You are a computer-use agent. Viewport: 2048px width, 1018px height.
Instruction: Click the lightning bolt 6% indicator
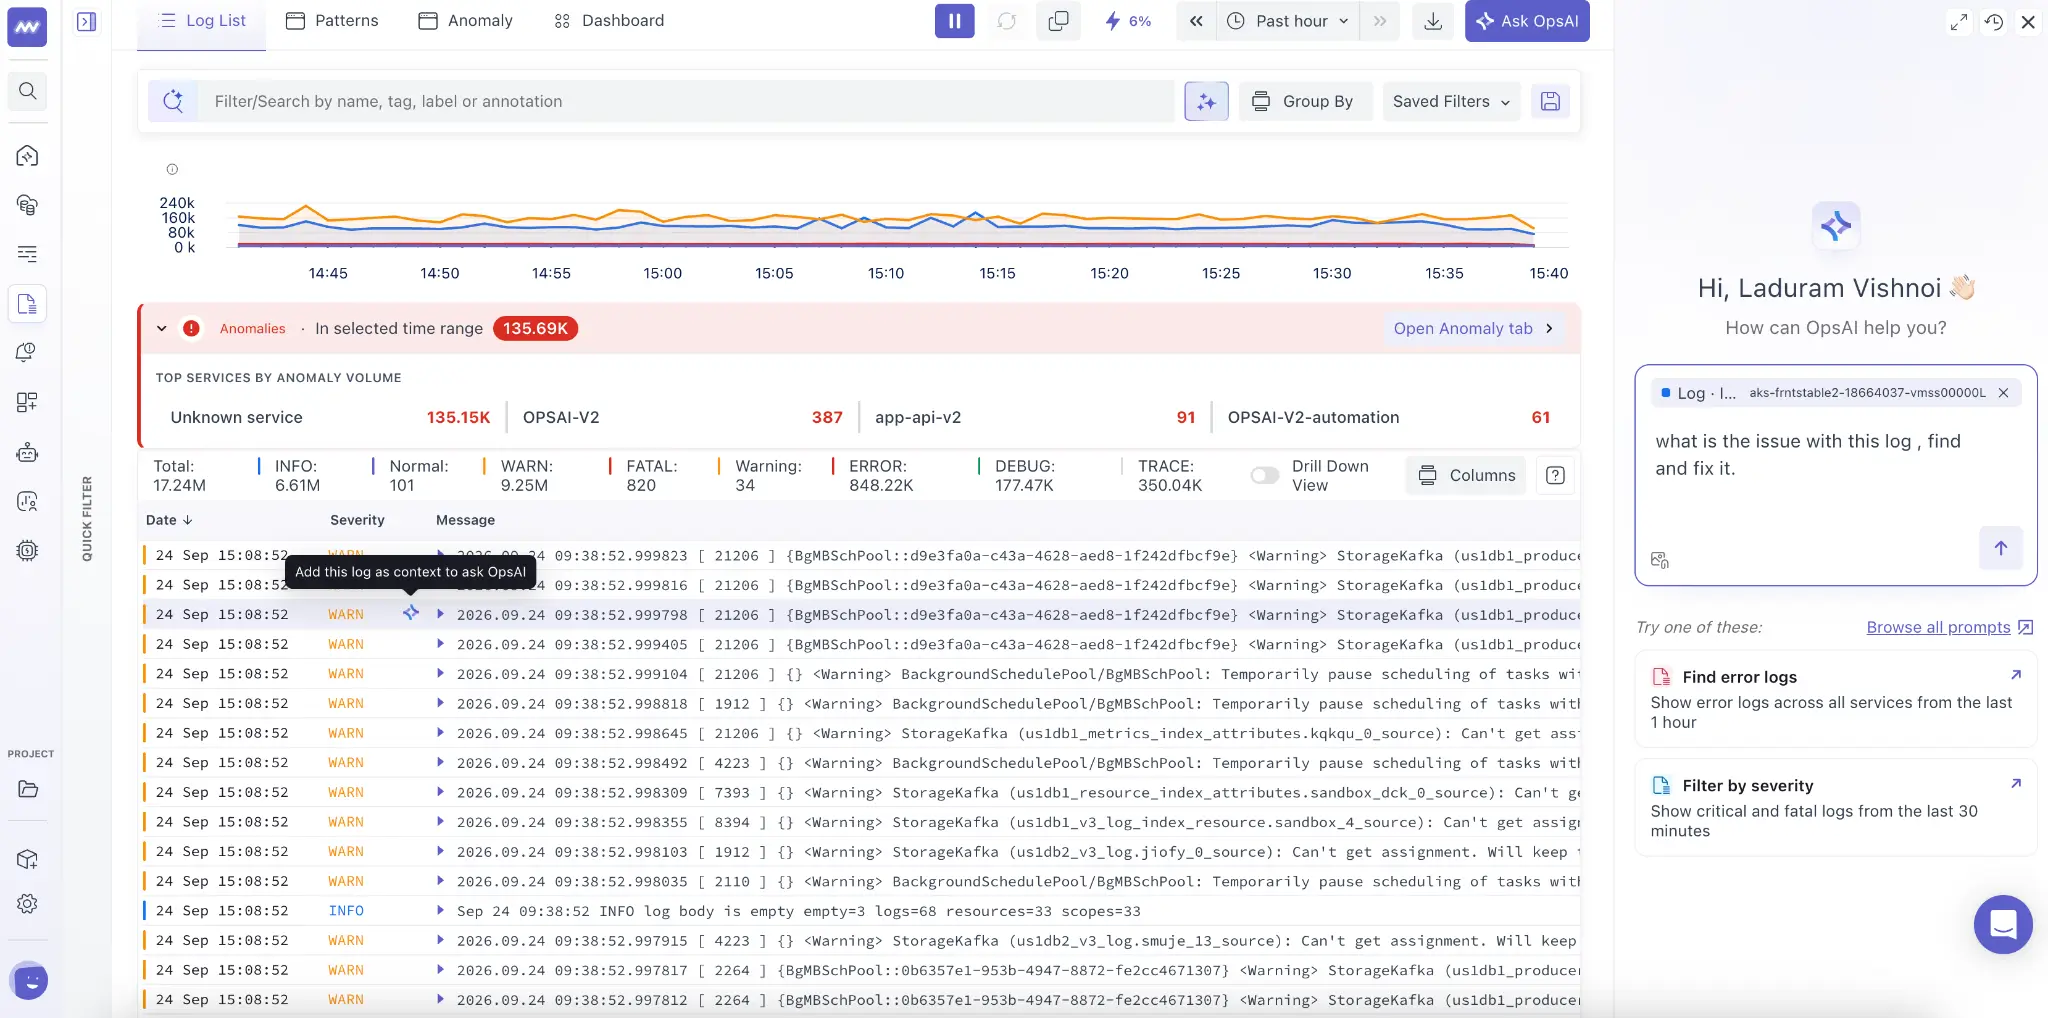click(1127, 21)
